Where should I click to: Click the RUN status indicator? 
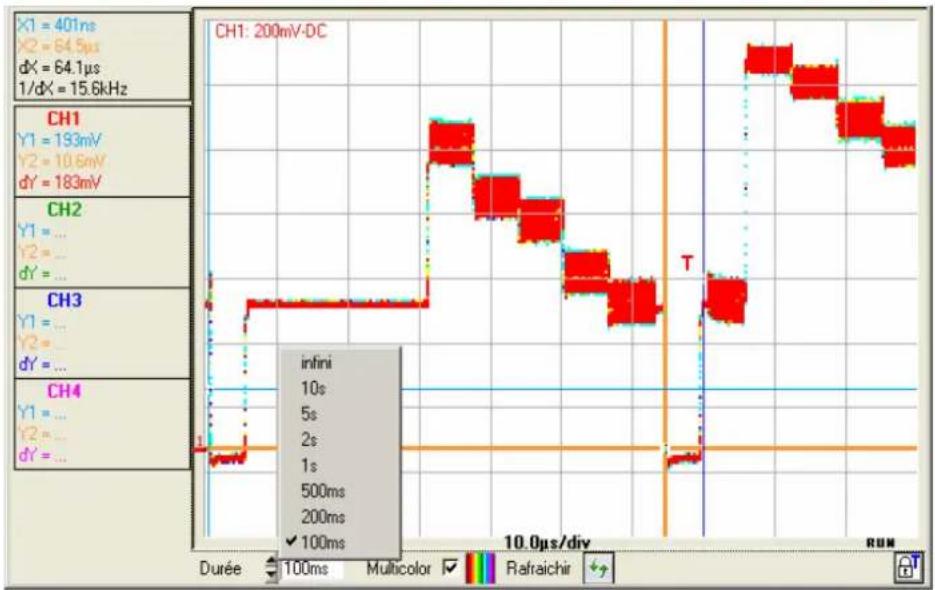pos(880,542)
